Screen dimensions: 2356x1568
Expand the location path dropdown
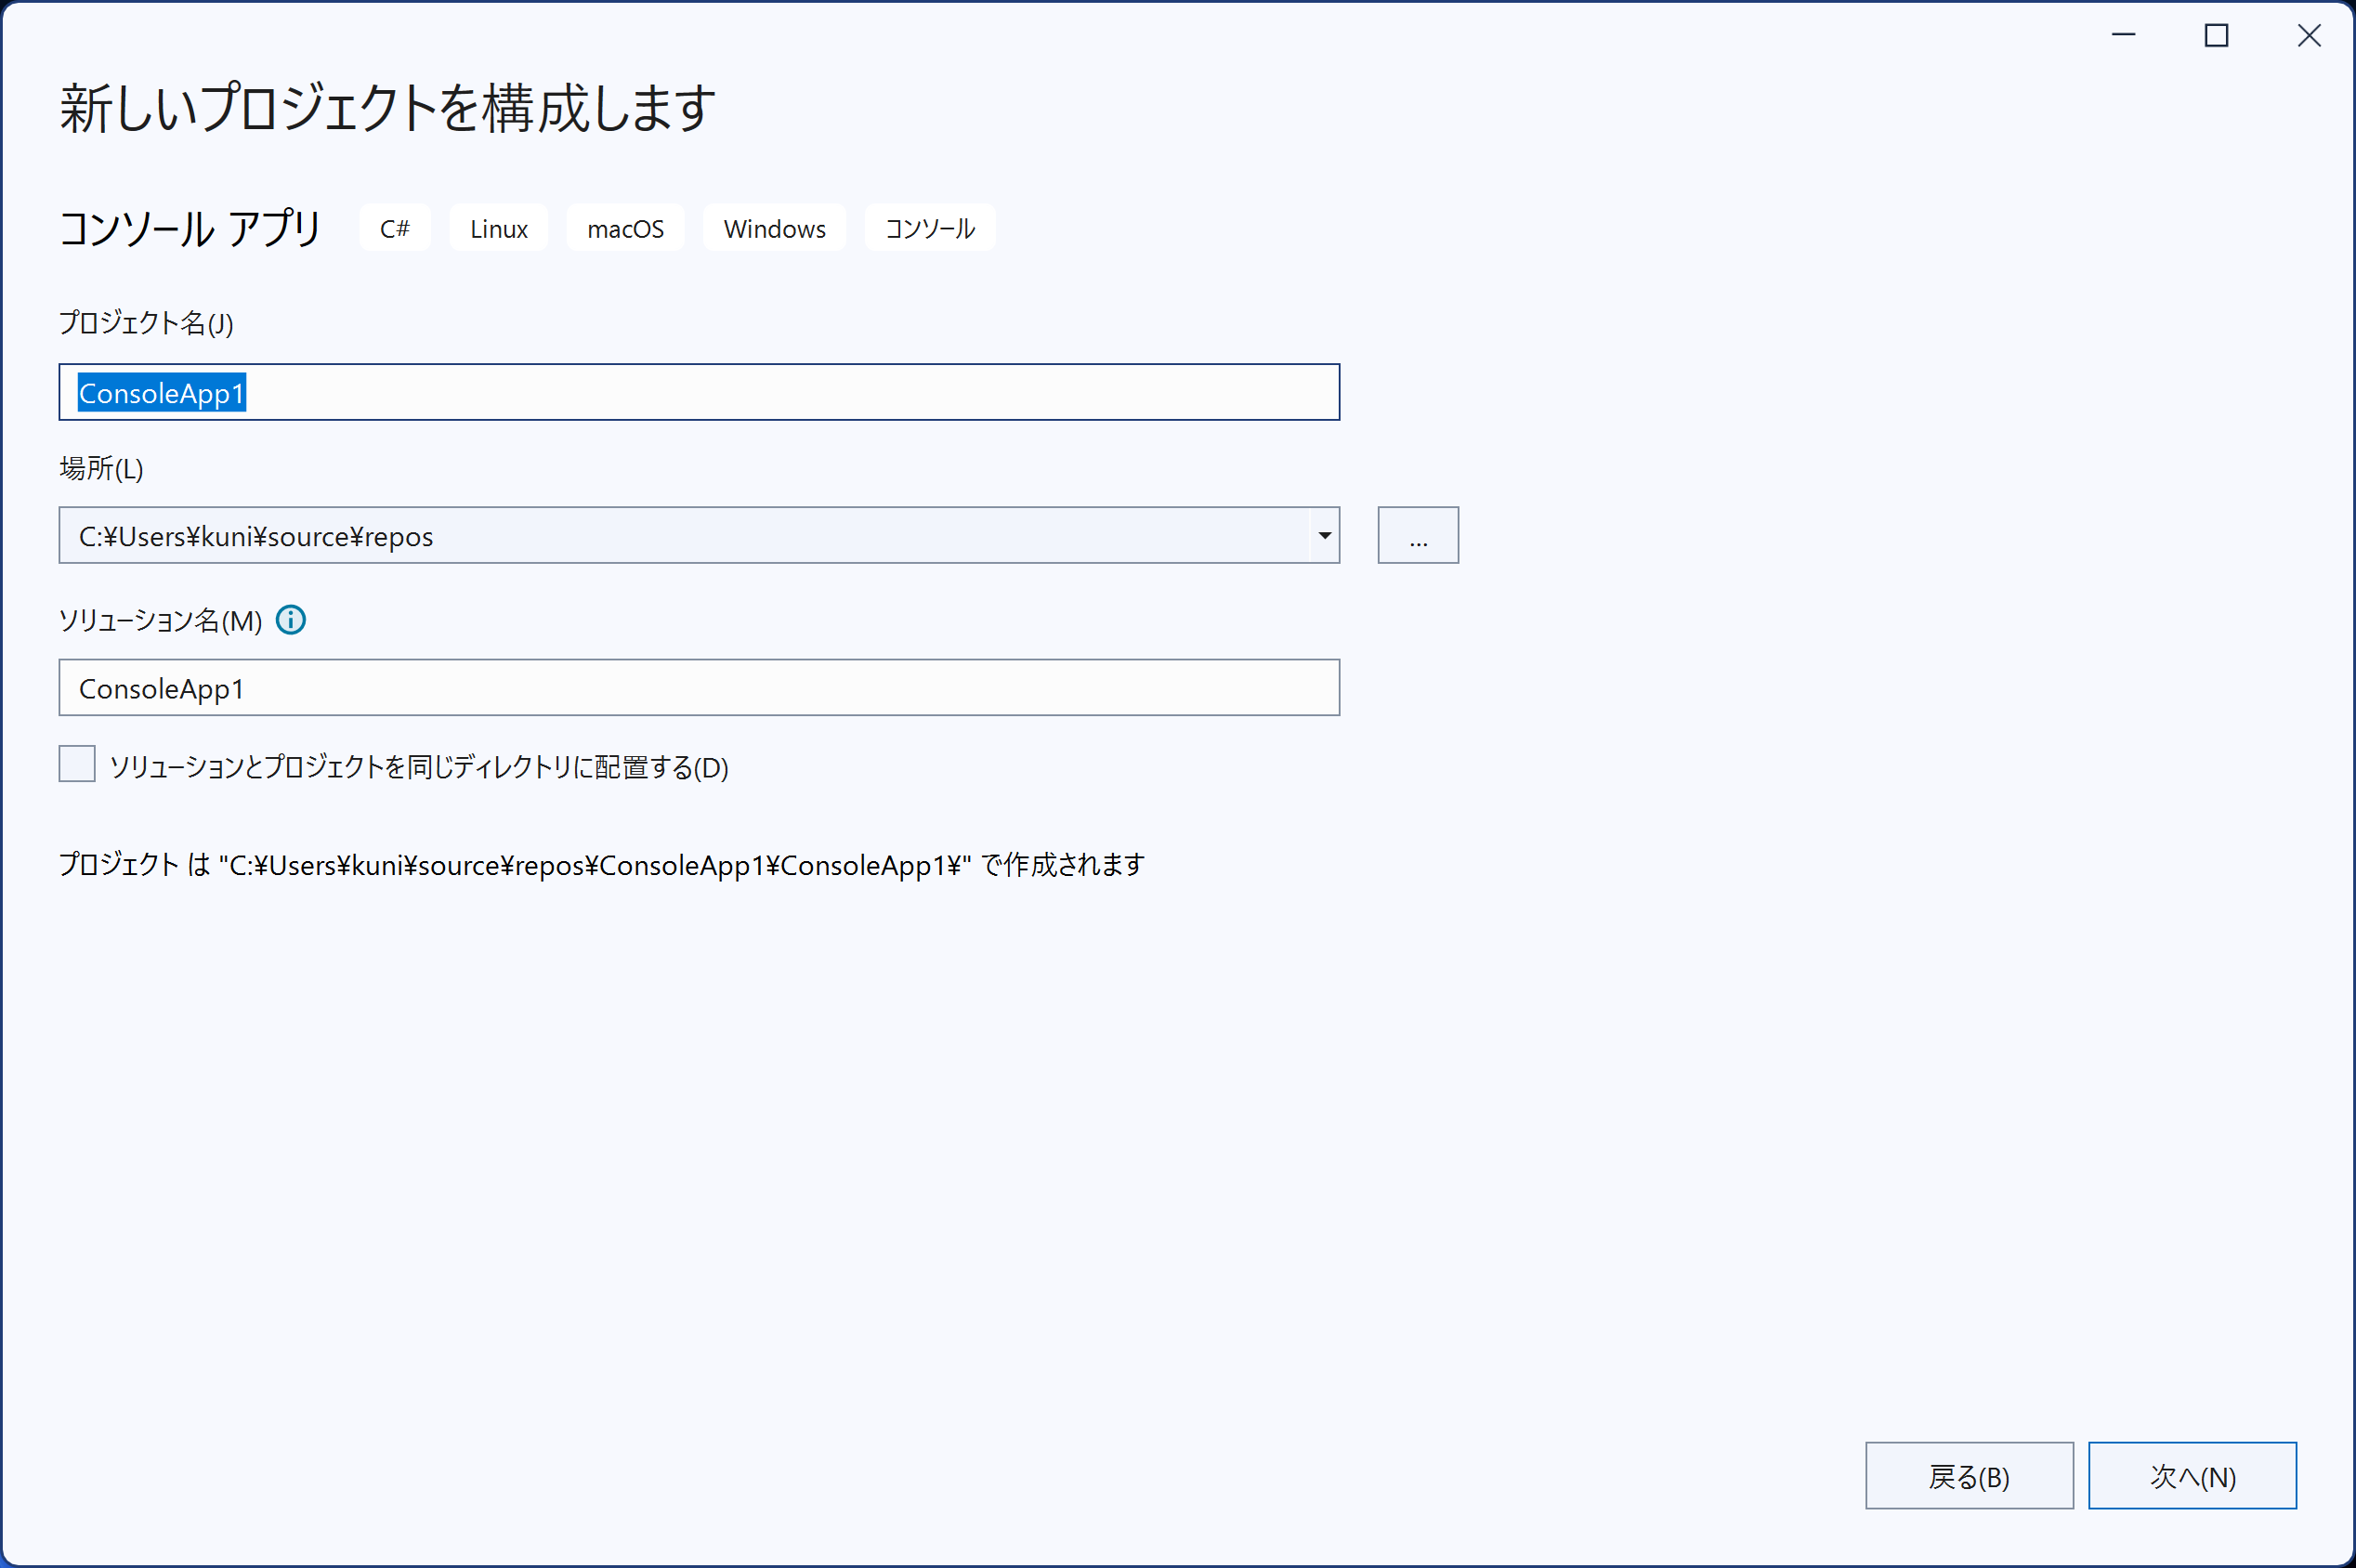pyautogui.click(x=1324, y=536)
